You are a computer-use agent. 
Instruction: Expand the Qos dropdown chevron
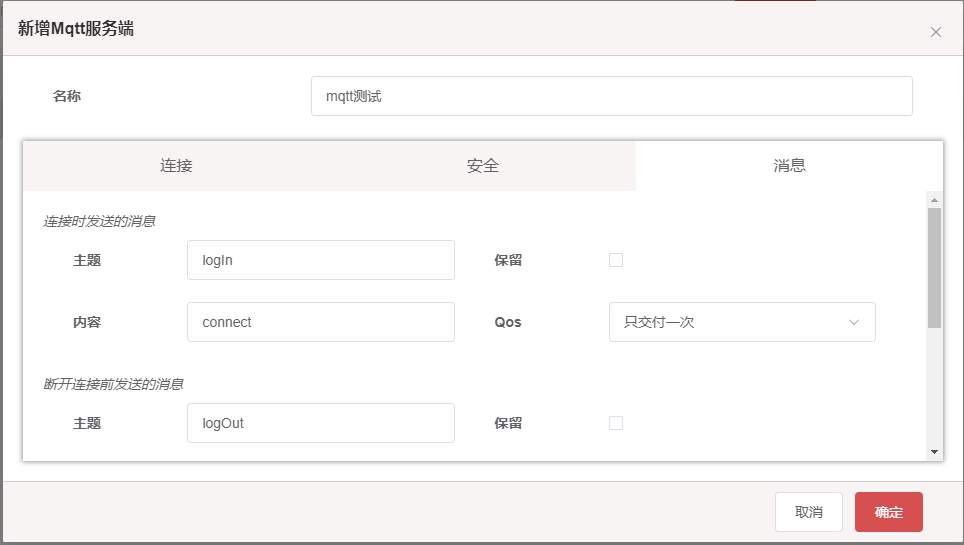coord(853,322)
